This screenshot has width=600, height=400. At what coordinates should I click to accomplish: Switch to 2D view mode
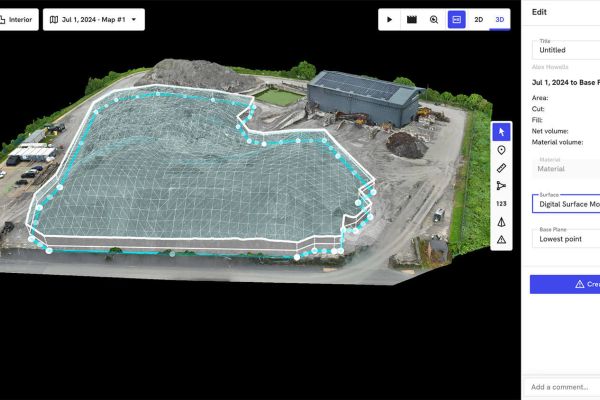click(x=478, y=19)
